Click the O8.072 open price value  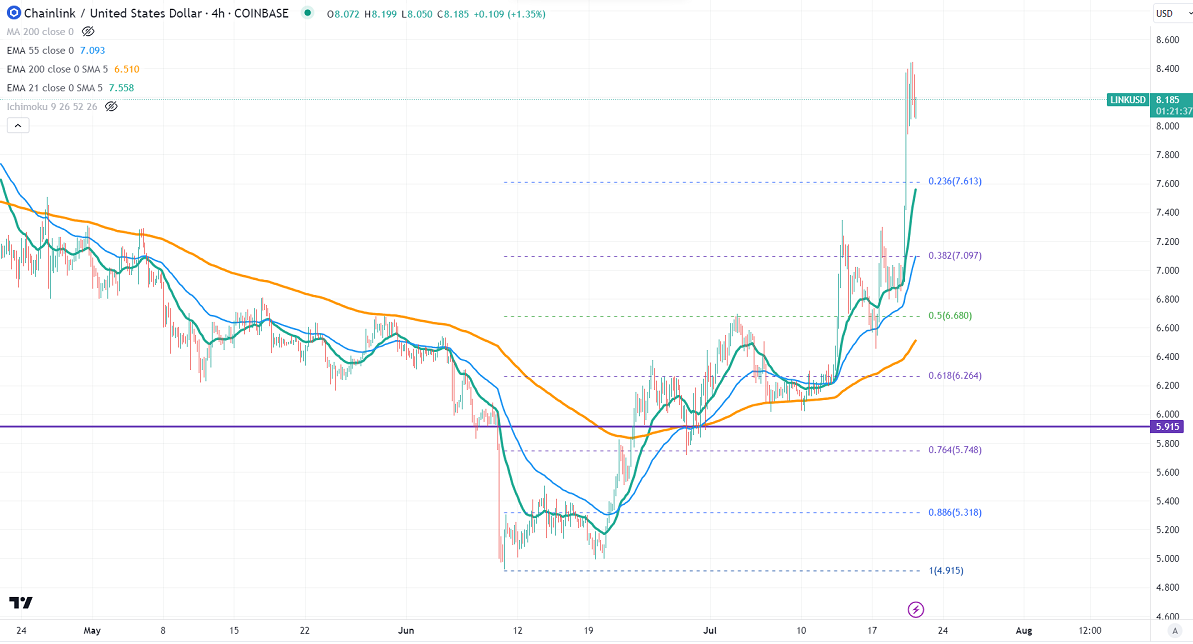pyautogui.click(x=343, y=14)
